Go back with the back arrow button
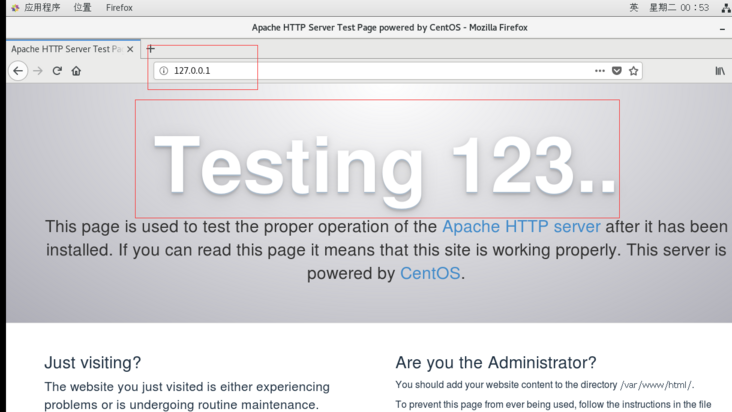The width and height of the screenshot is (732, 412). (x=18, y=71)
